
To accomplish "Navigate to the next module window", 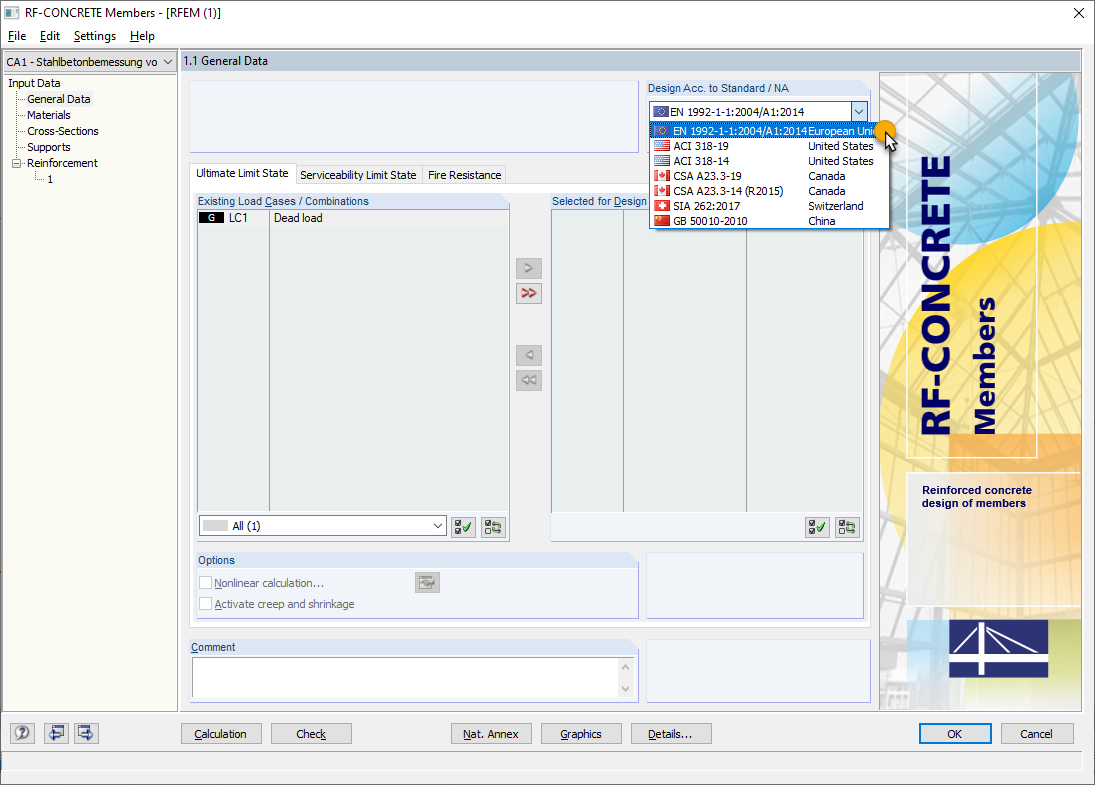I will point(85,733).
